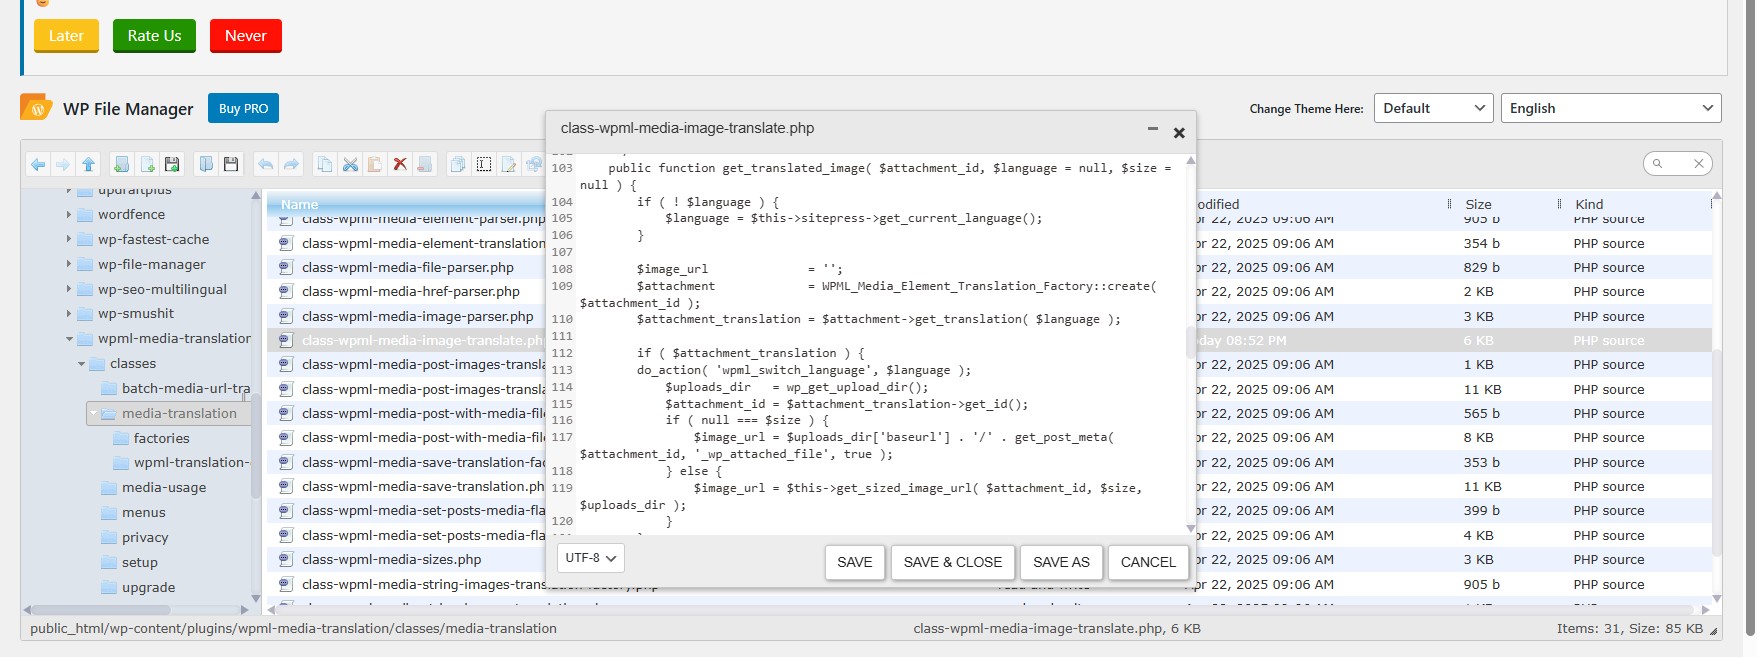The height and width of the screenshot is (657, 1757).
Task: Click the SAVE AS button
Action: pyautogui.click(x=1061, y=562)
